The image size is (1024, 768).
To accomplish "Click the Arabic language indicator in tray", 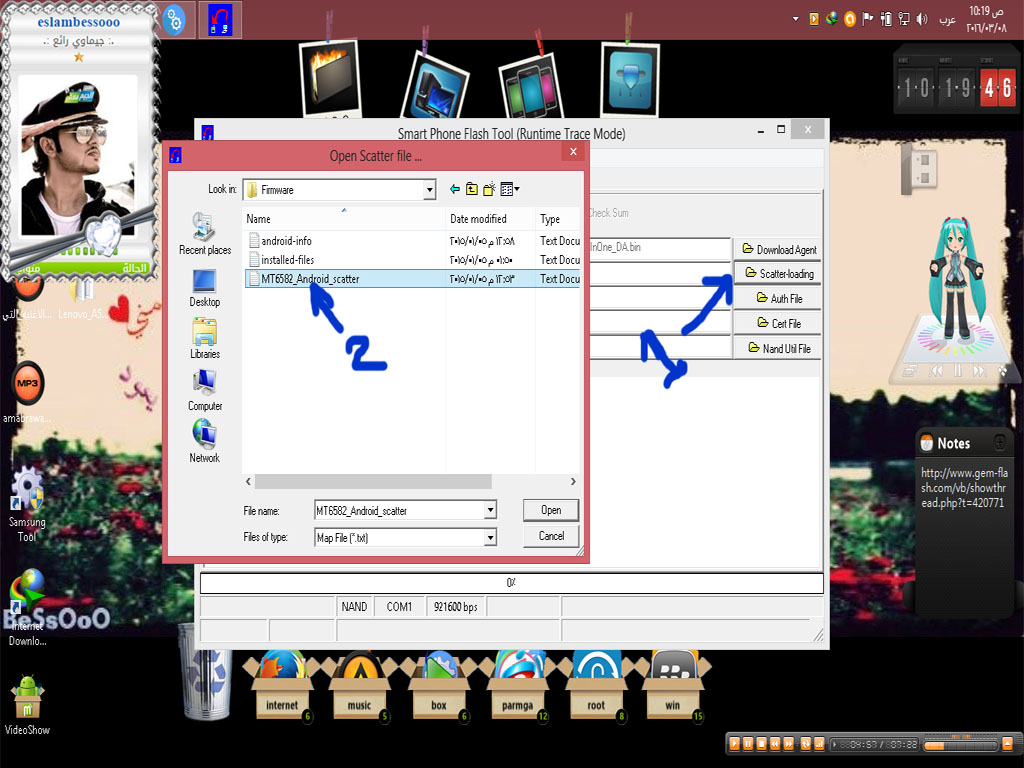I will click(x=947, y=20).
